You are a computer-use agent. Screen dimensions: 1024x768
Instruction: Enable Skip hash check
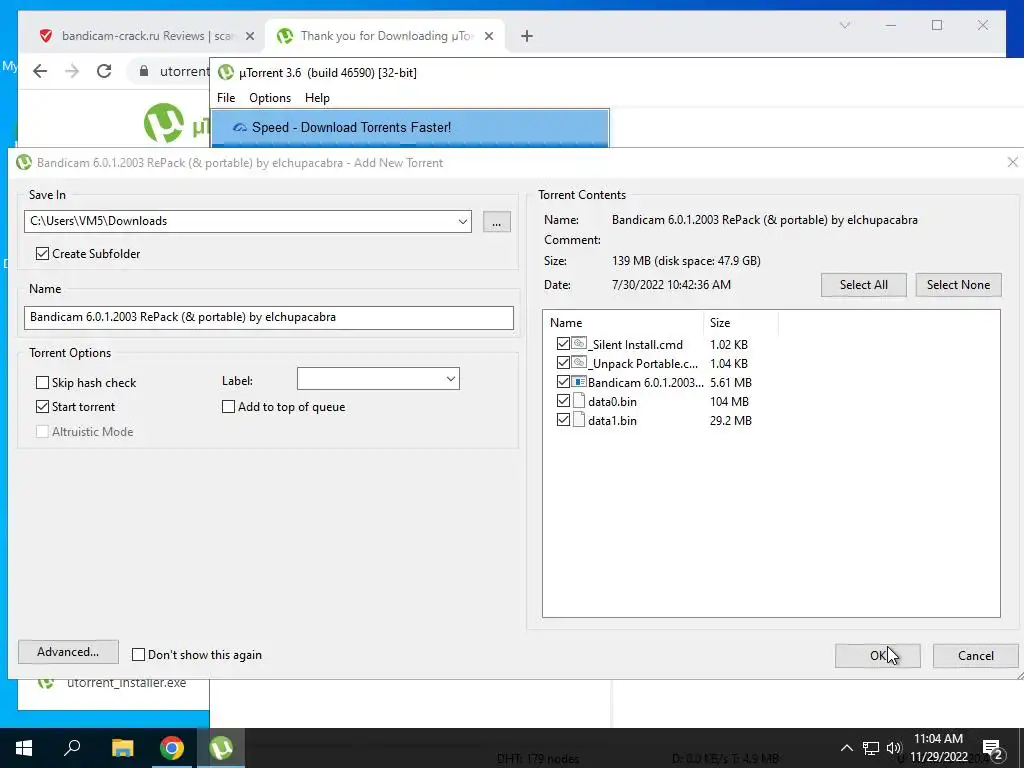42,383
